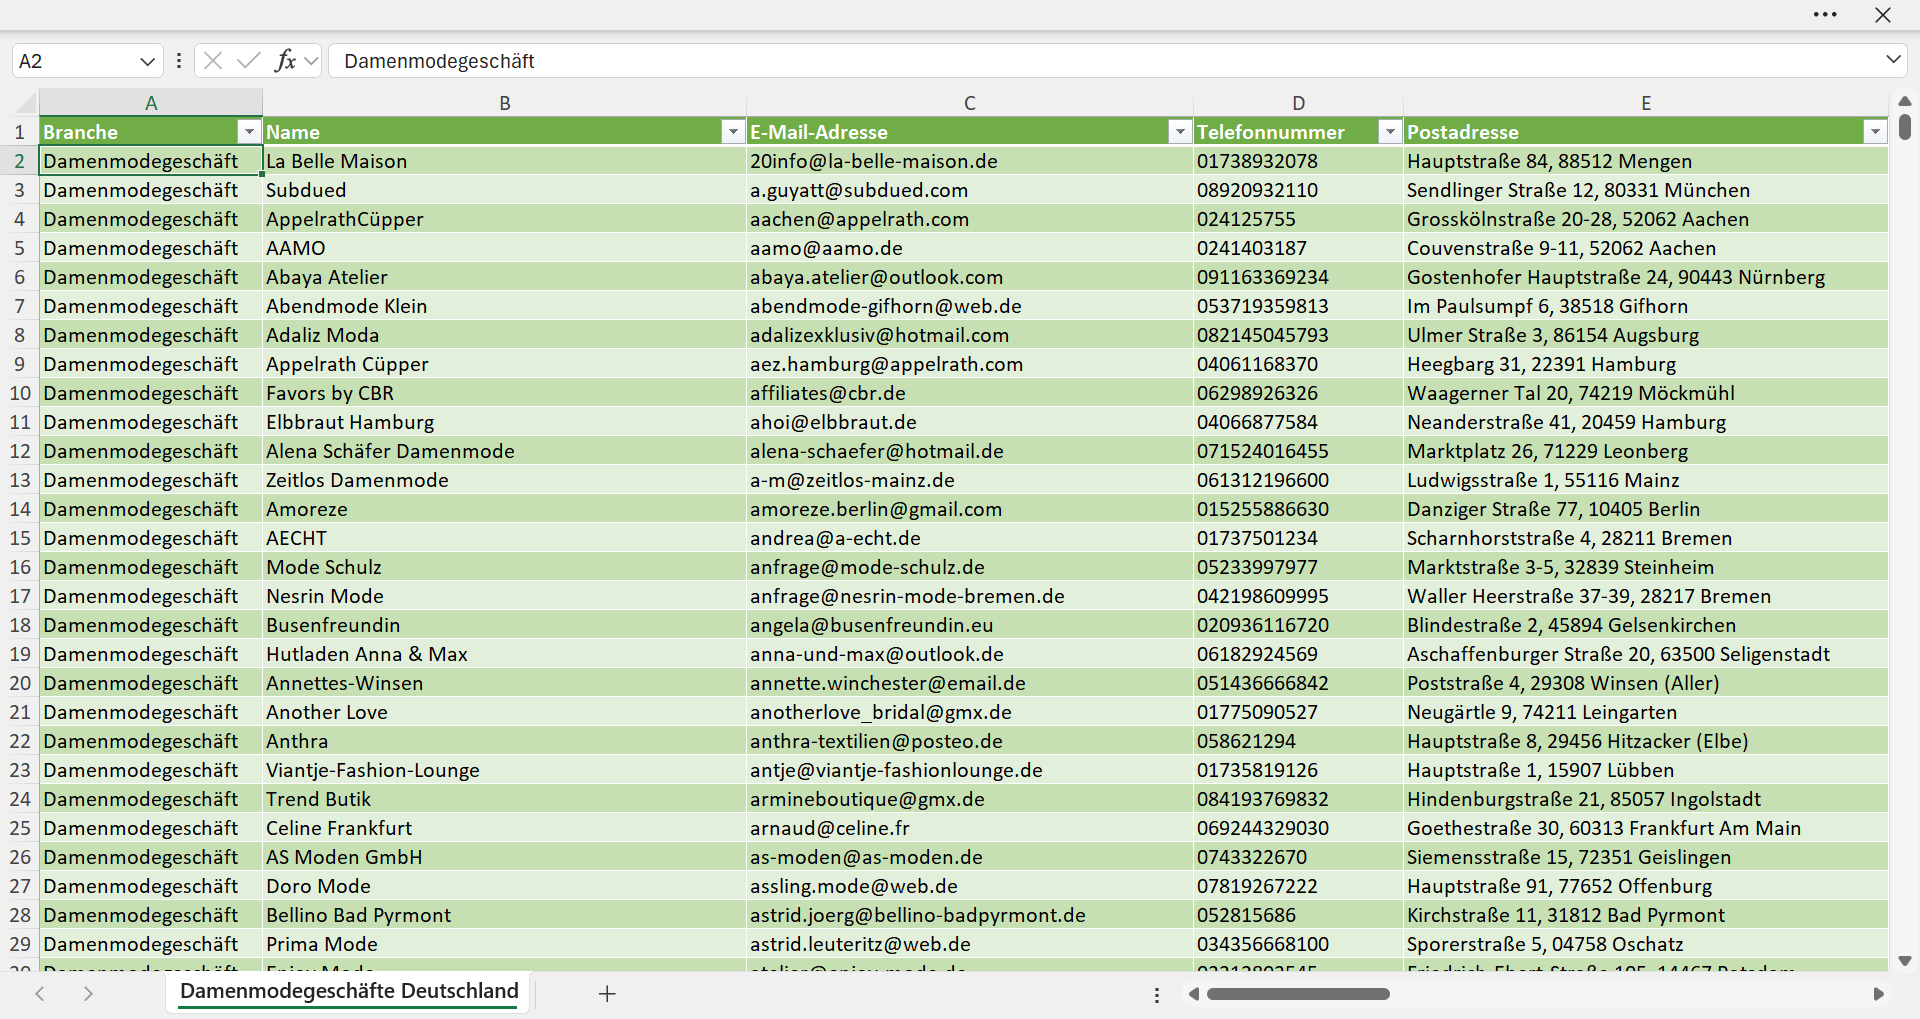Select the cell 'a.guyatt@subdued.com'
The width and height of the screenshot is (1920, 1019).
[970, 190]
